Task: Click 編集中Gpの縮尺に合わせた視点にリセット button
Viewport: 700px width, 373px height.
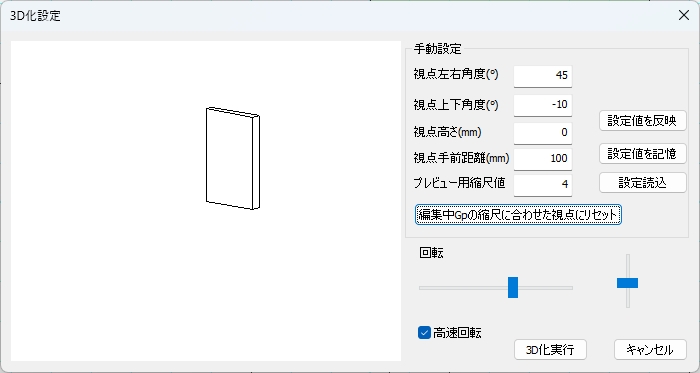Action: click(518, 215)
